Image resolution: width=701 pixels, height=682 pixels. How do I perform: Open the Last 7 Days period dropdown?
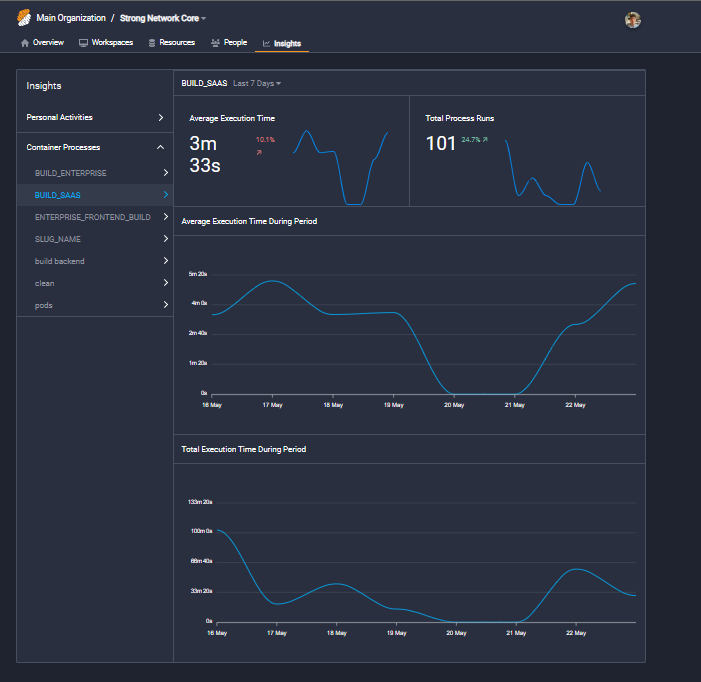[x=257, y=83]
